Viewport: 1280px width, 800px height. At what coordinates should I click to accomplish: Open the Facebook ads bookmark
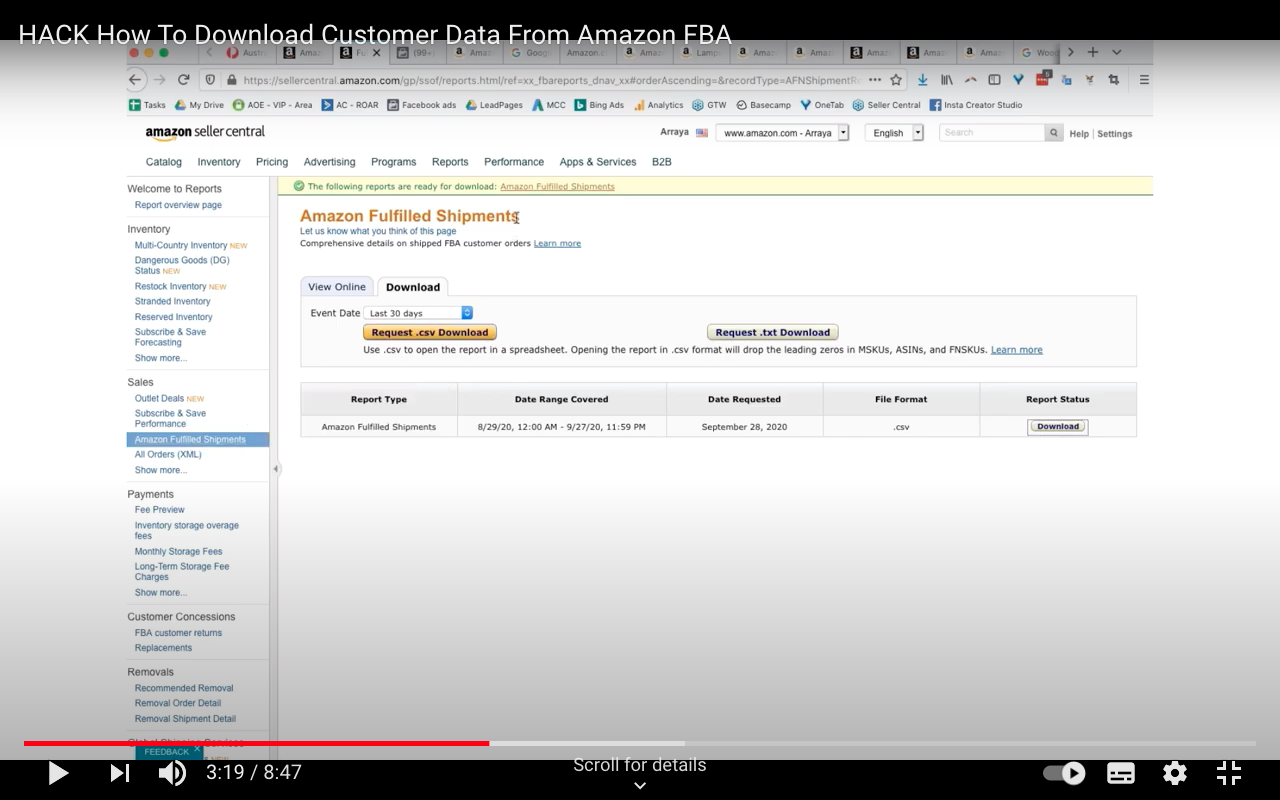(421, 105)
